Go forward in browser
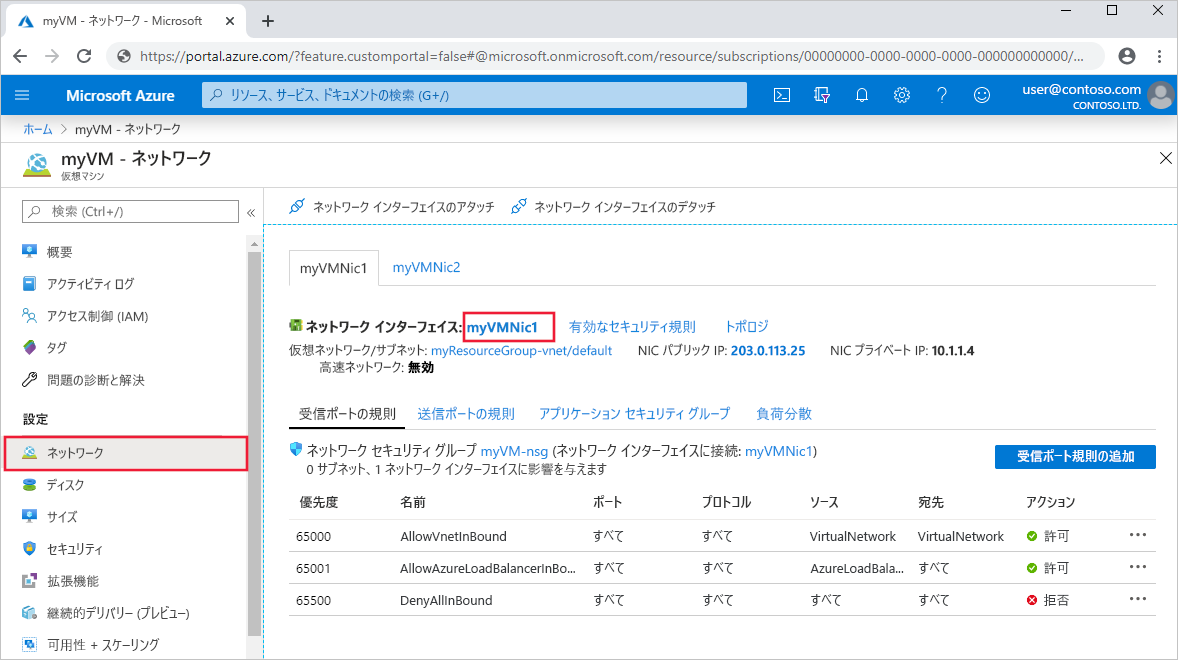Viewport: 1178px width, 660px height. (52, 56)
